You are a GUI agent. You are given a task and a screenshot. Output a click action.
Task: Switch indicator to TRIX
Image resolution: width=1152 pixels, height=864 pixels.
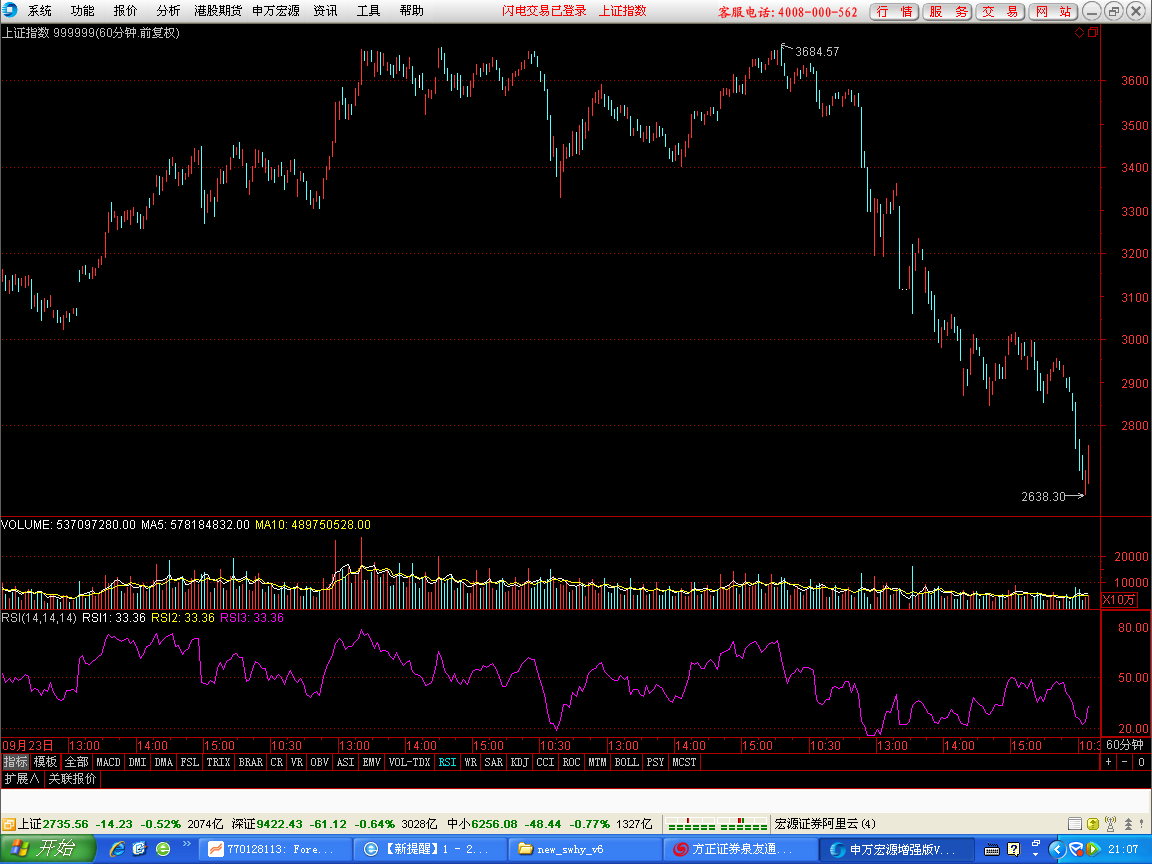click(x=218, y=762)
